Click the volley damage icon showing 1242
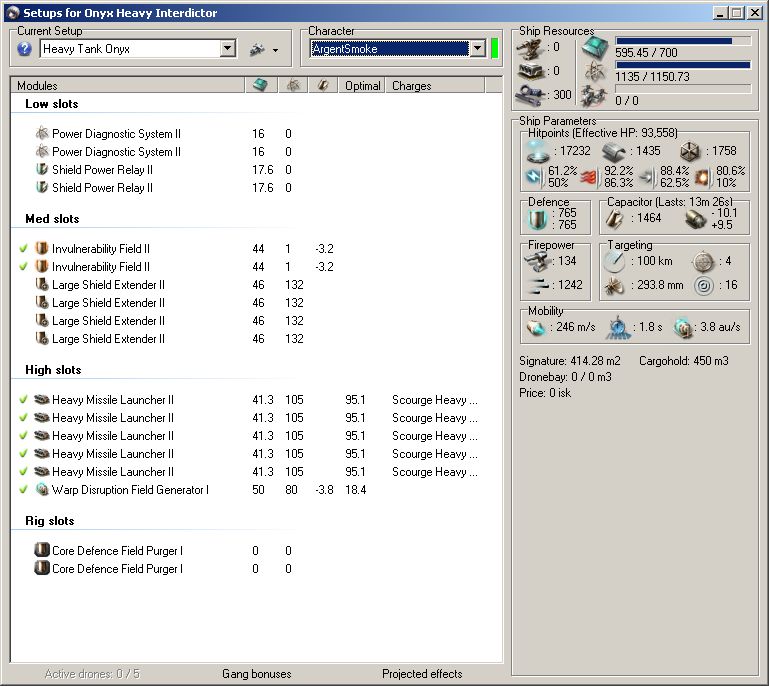The height and width of the screenshot is (686, 769). click(x=537, y=286)
